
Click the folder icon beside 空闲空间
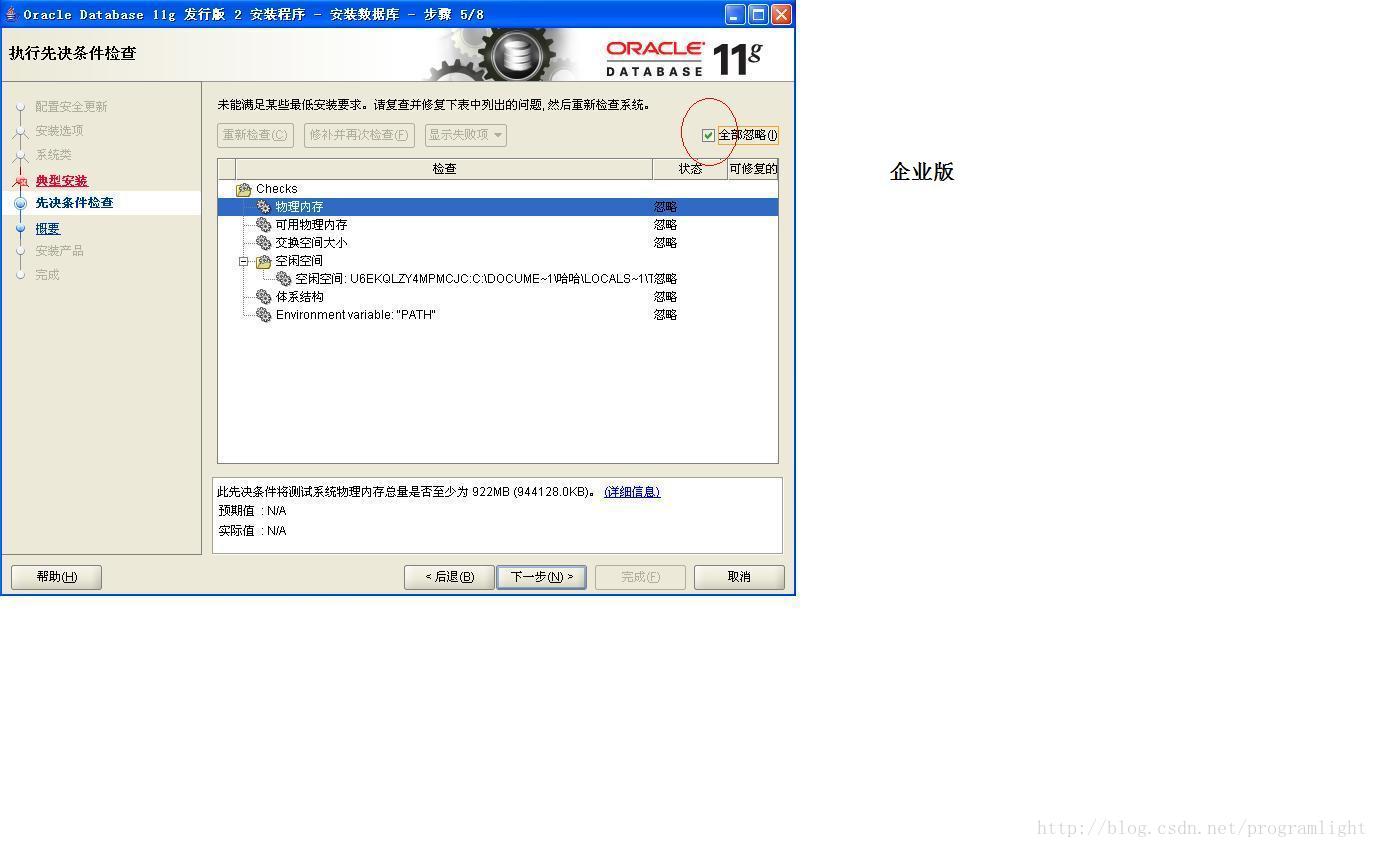(264, 261)
